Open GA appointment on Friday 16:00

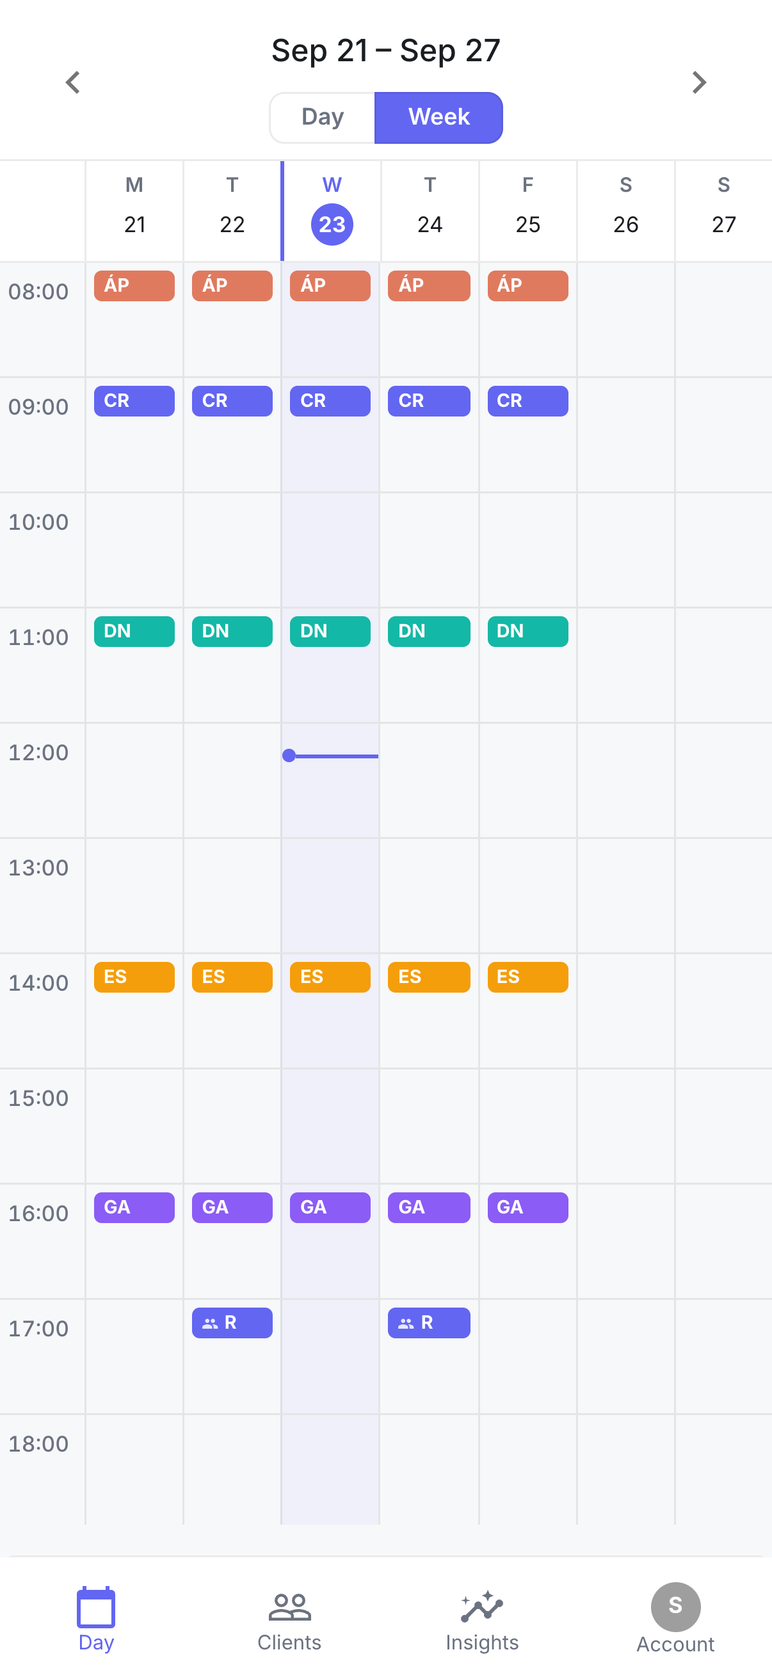528,1207
